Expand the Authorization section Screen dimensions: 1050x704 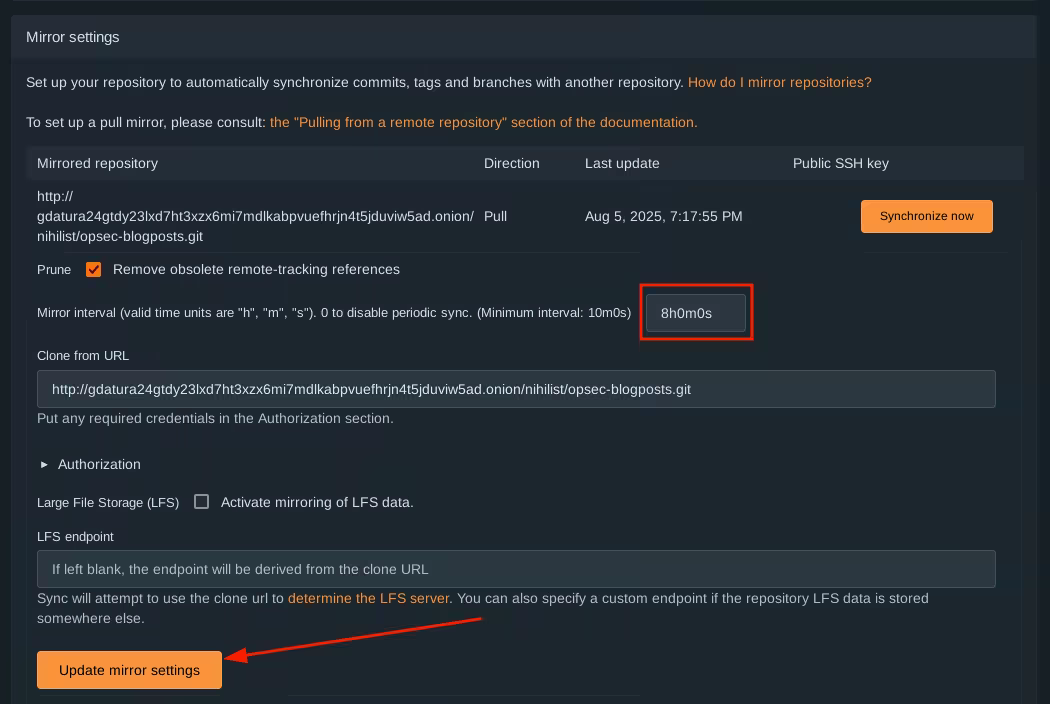99,464
